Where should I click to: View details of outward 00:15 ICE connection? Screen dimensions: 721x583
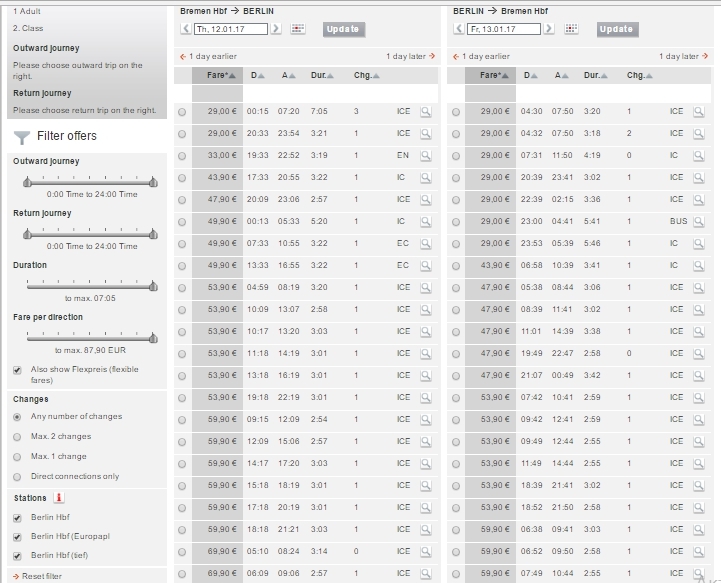click(x=425, y=112)
